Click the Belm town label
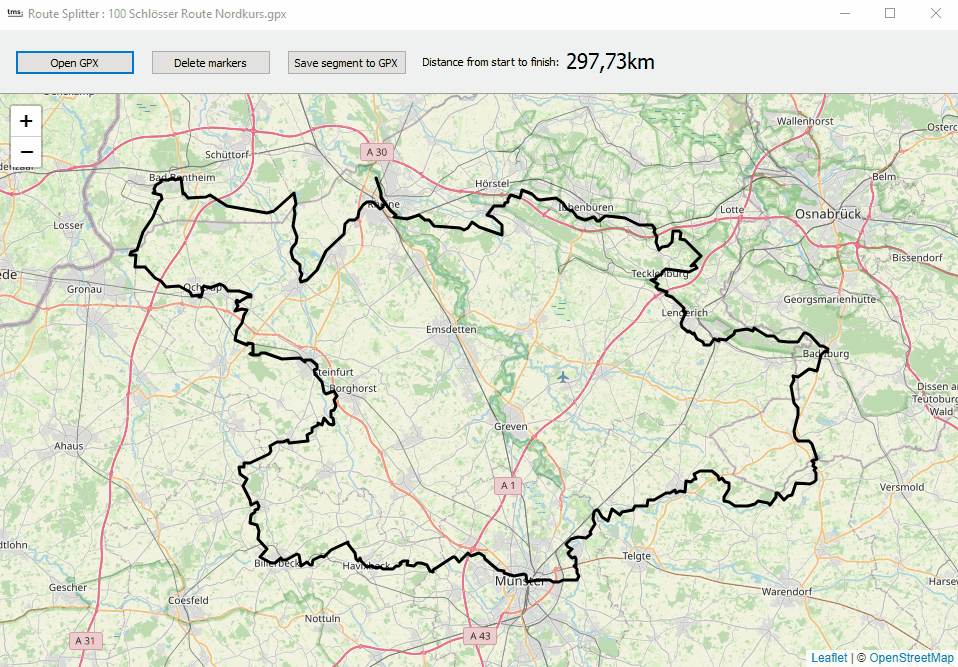Screen dimensions: 958x667 click(x=884, y=177)
